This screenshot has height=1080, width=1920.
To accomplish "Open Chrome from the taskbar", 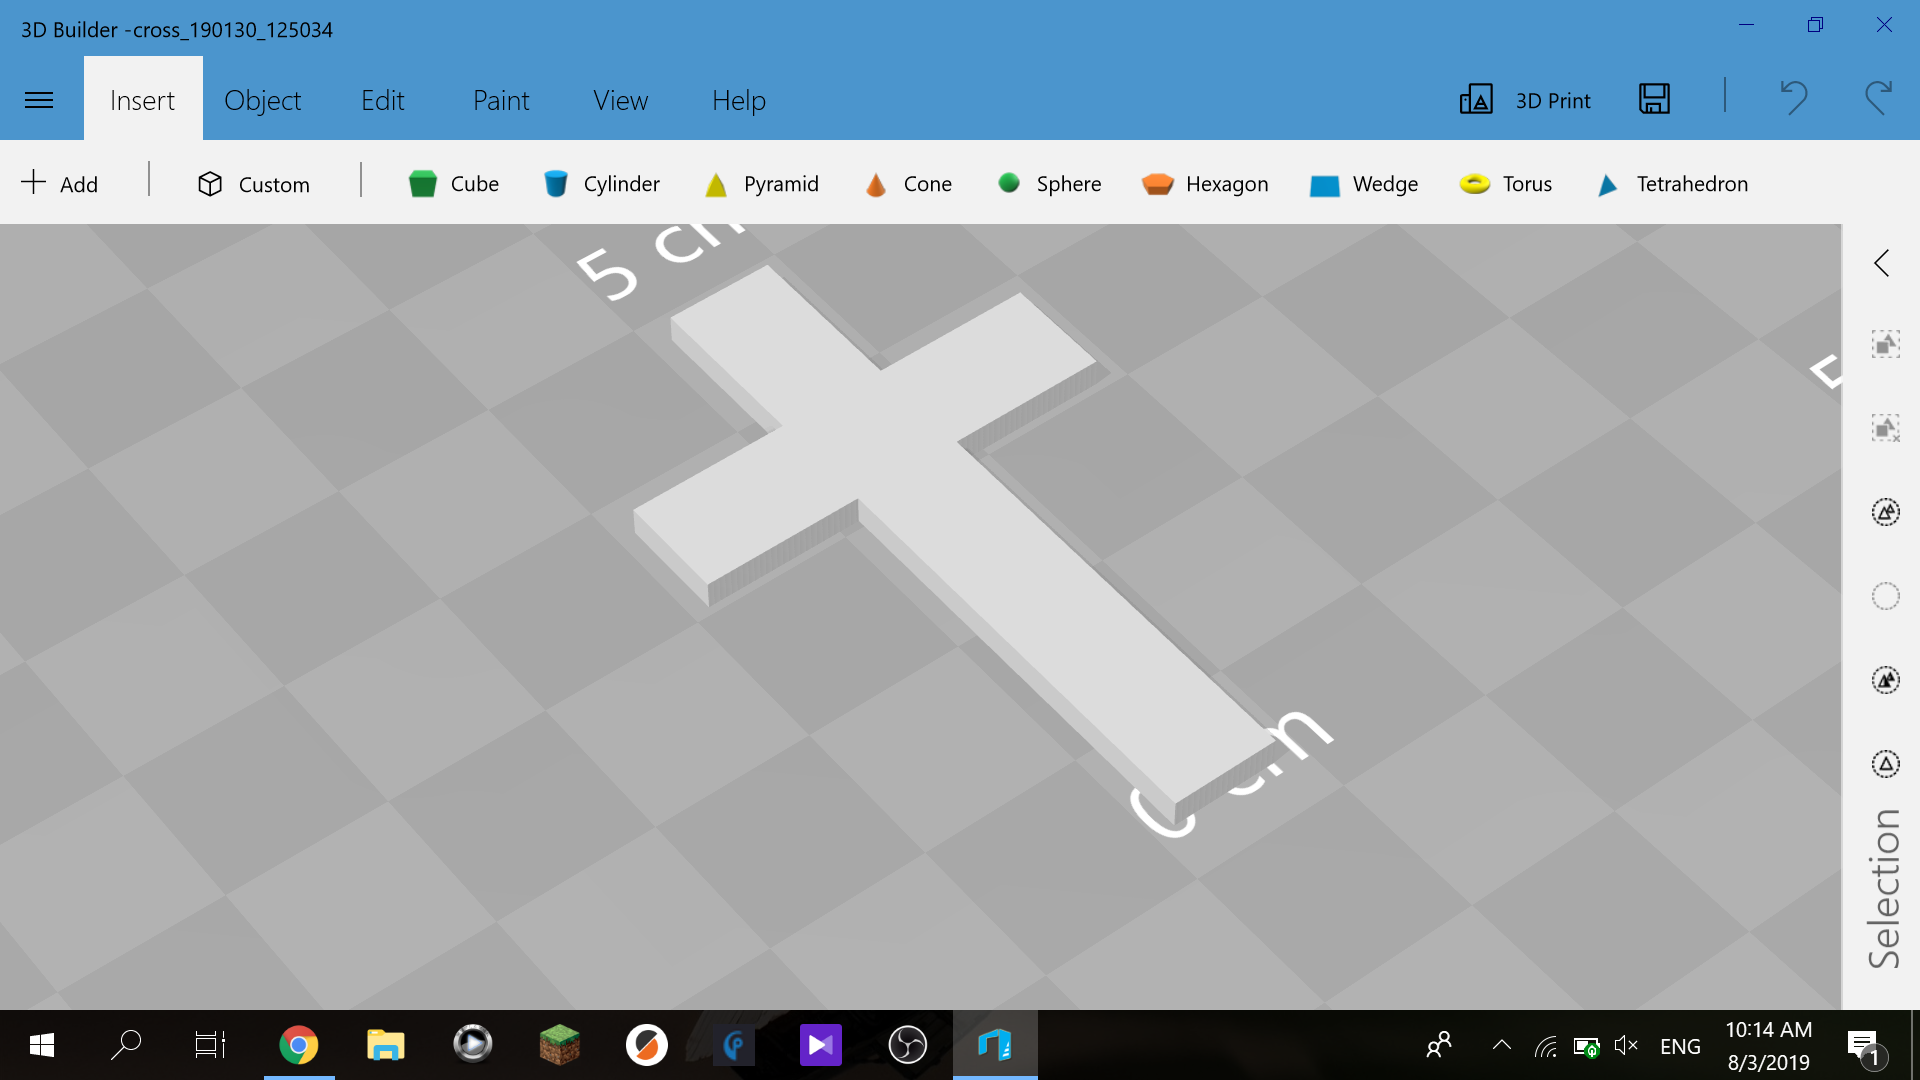I will tap(298, 1045).
